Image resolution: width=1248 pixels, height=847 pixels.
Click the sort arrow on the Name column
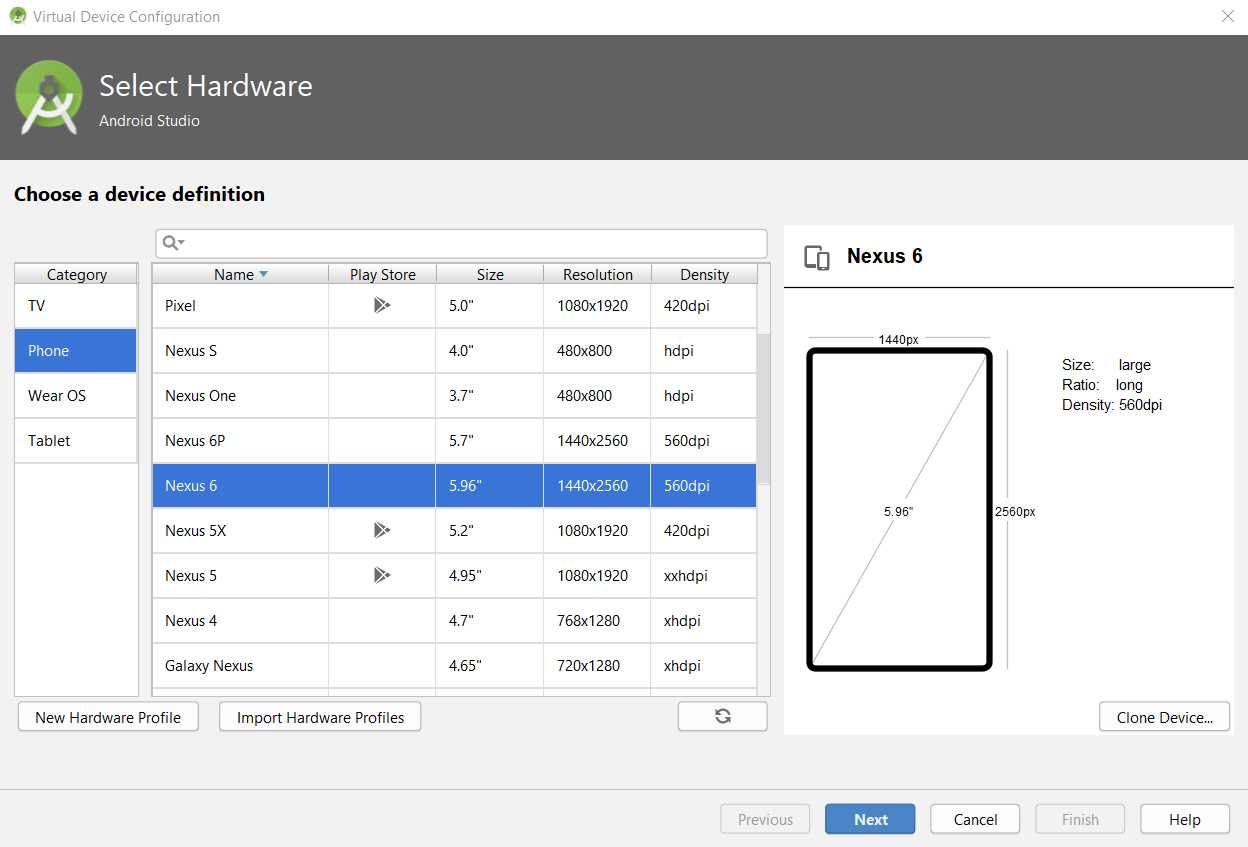[263, 273]
